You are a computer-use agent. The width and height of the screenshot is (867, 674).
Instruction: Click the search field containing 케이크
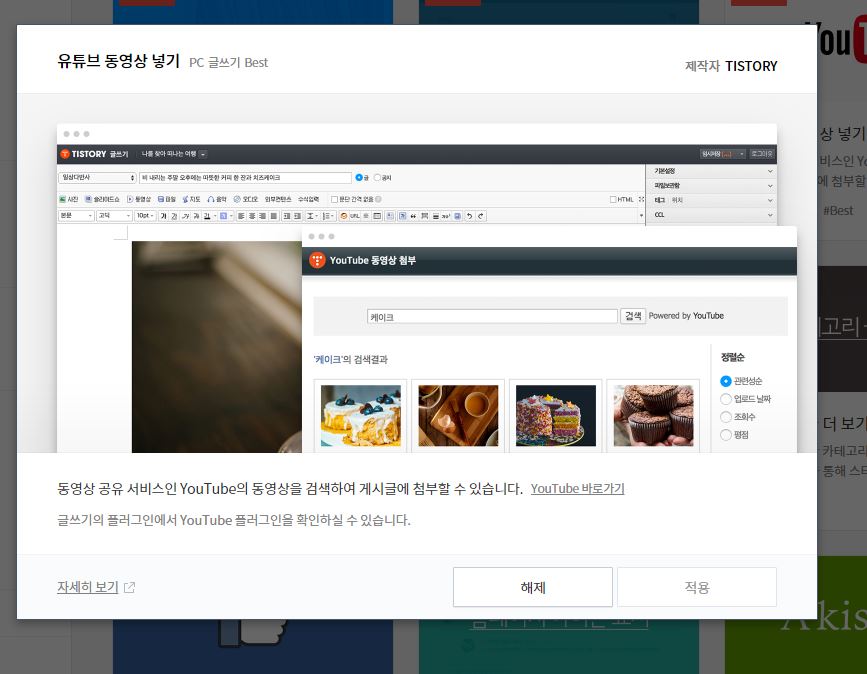pos(492,316)
